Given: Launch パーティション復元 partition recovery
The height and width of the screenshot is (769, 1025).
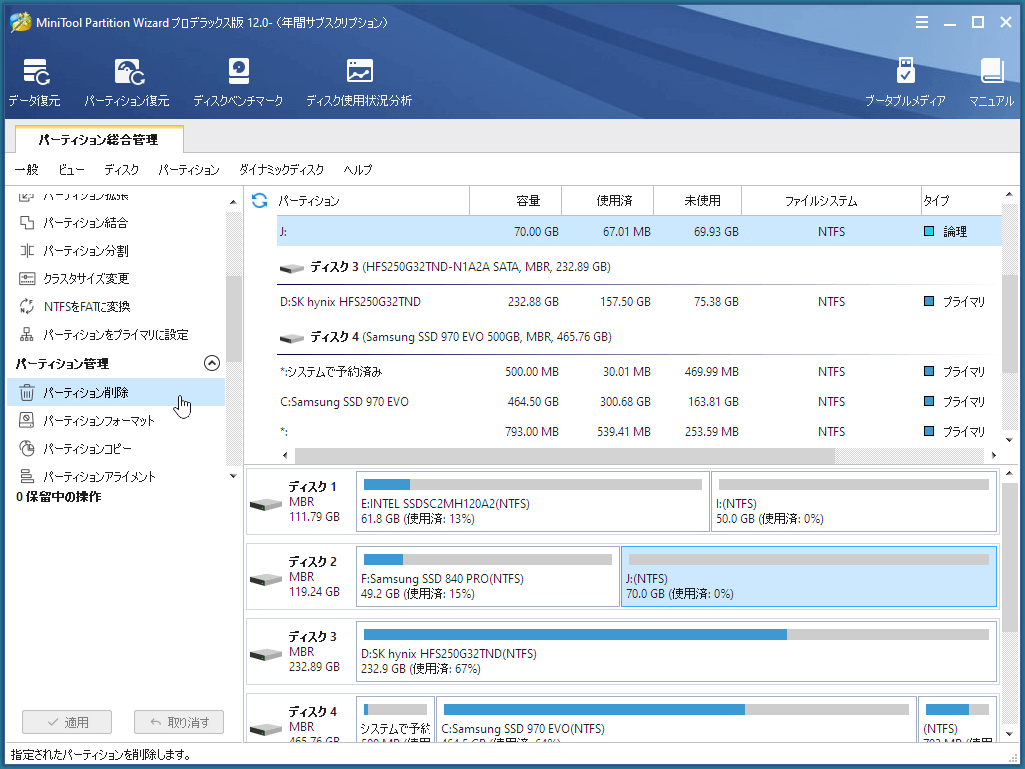Looking at the screenshot, I should 127,82.
